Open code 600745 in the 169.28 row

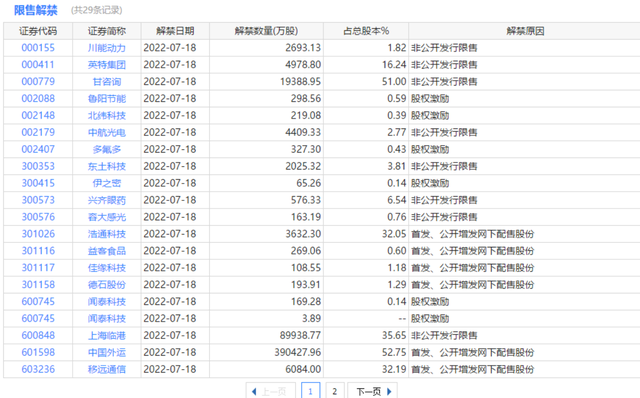click(x=38, y=302)
